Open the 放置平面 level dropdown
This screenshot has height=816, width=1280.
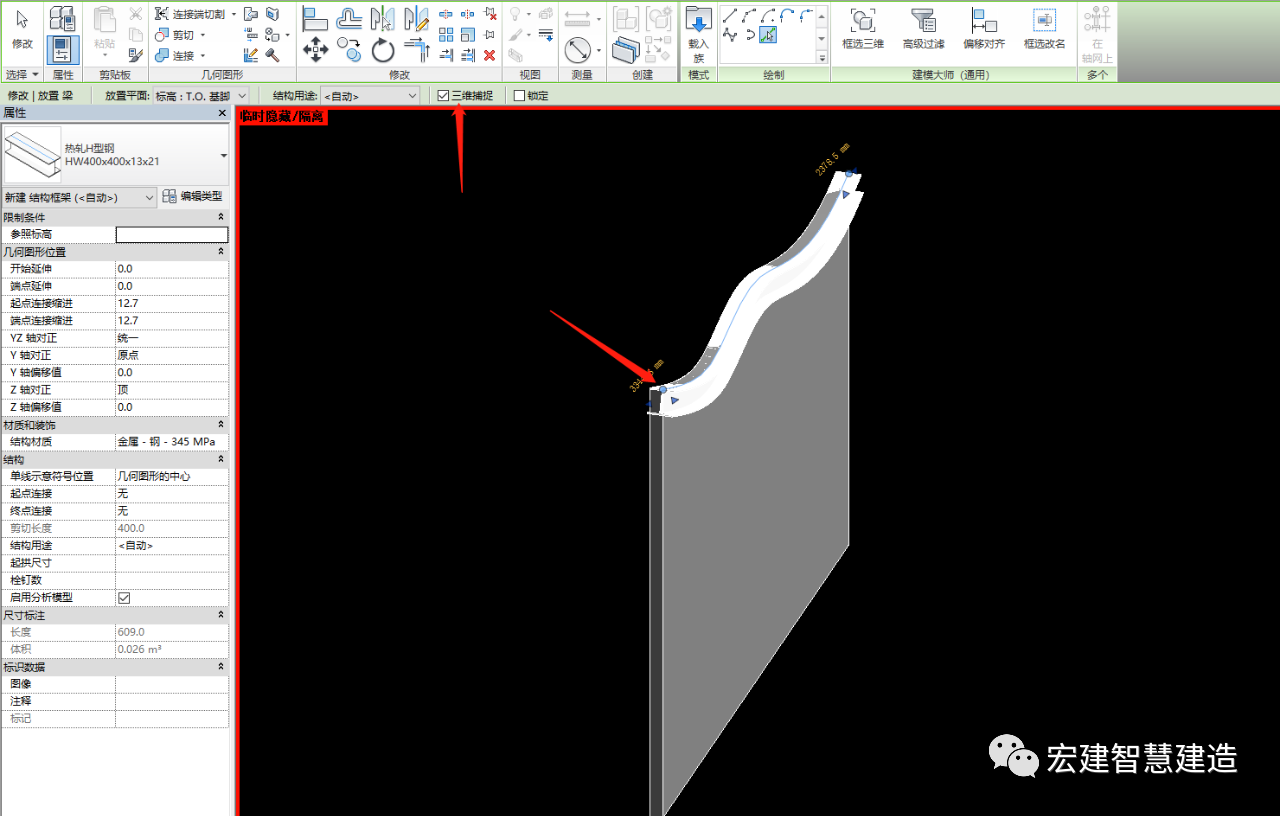coord(201,95)
